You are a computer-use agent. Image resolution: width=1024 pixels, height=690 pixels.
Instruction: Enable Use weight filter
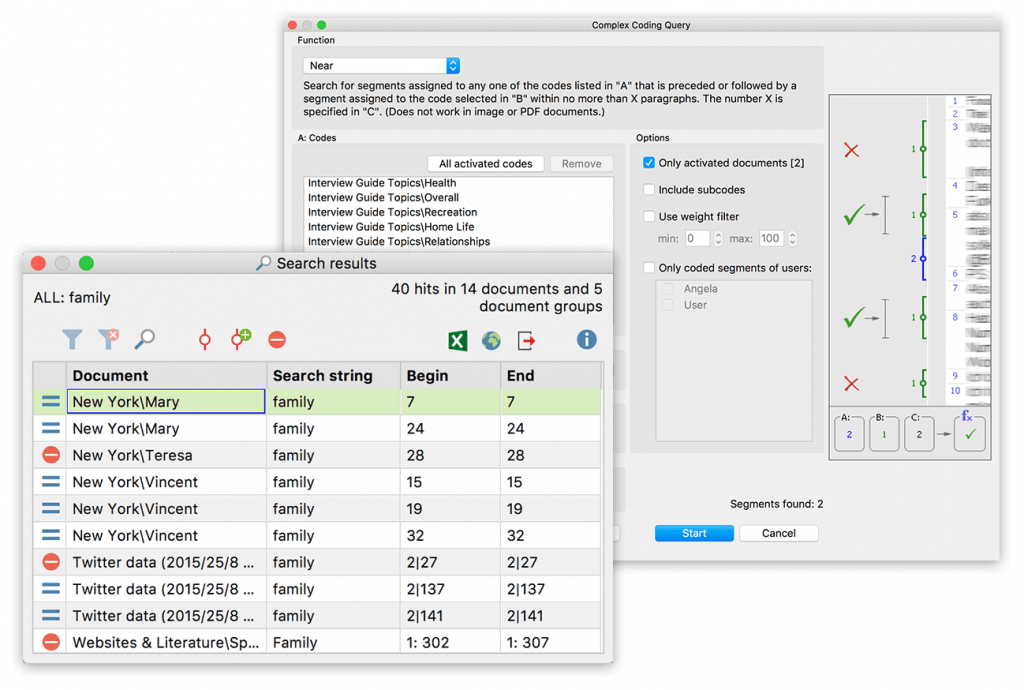tap(649, 216)
